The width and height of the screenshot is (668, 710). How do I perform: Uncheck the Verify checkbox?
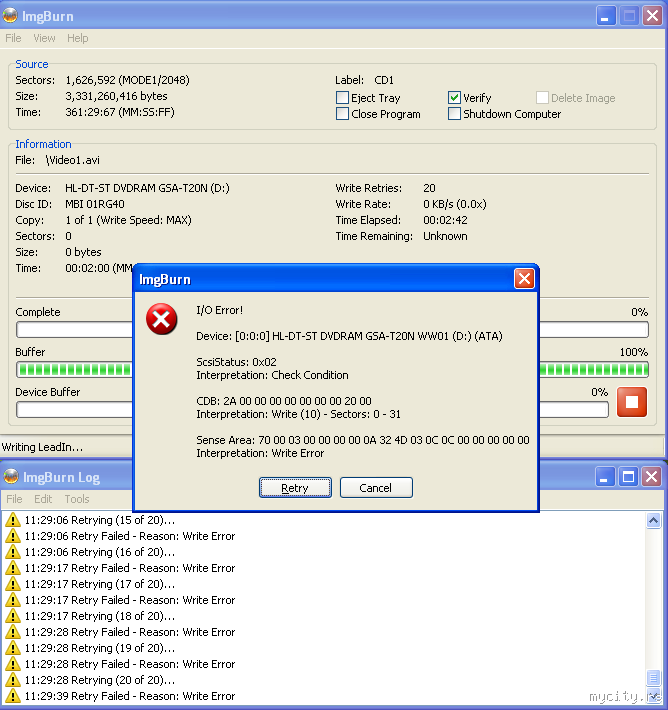pyautogui.click(x=454, y=98)
